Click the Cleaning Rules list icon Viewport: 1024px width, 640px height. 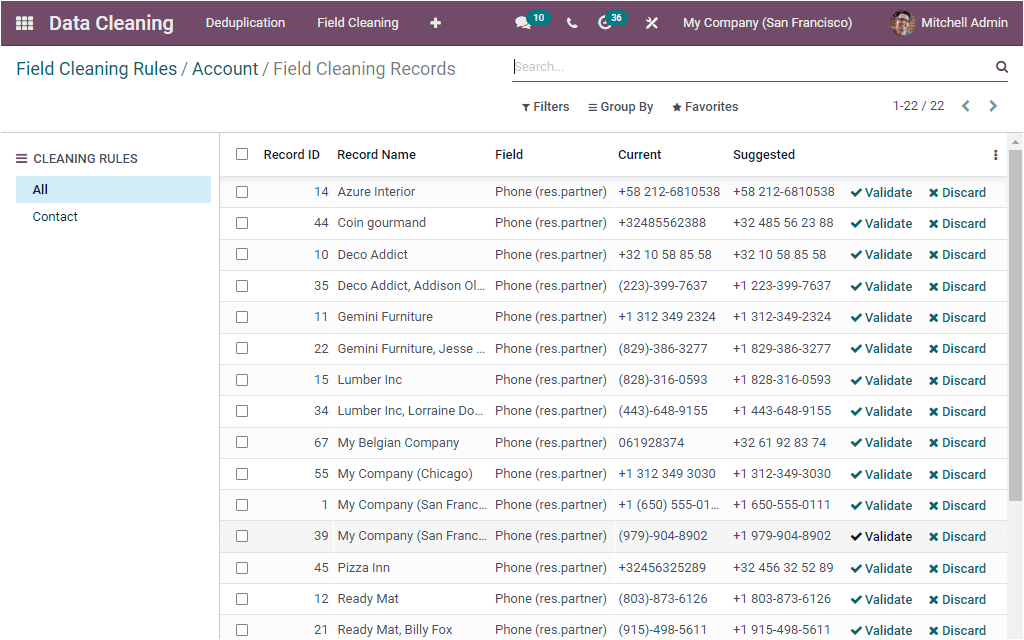click(21, 157)
